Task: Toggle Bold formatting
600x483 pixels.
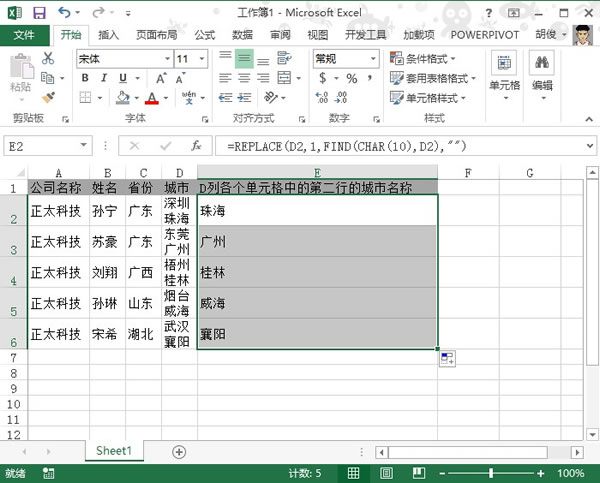Action: pos(85,78)
